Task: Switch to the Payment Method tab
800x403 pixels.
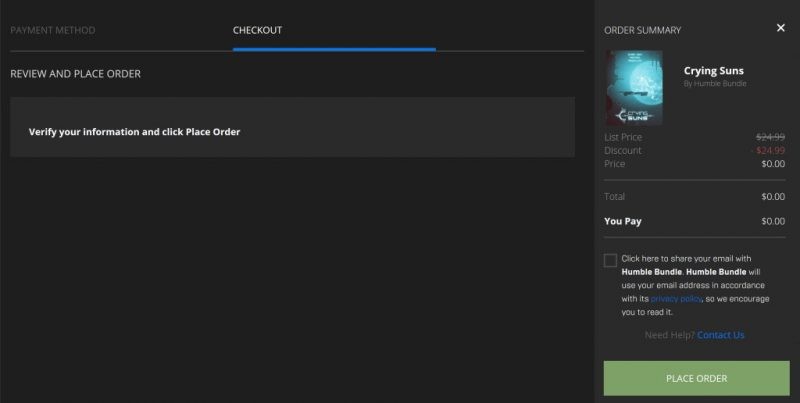Action: 53,30
